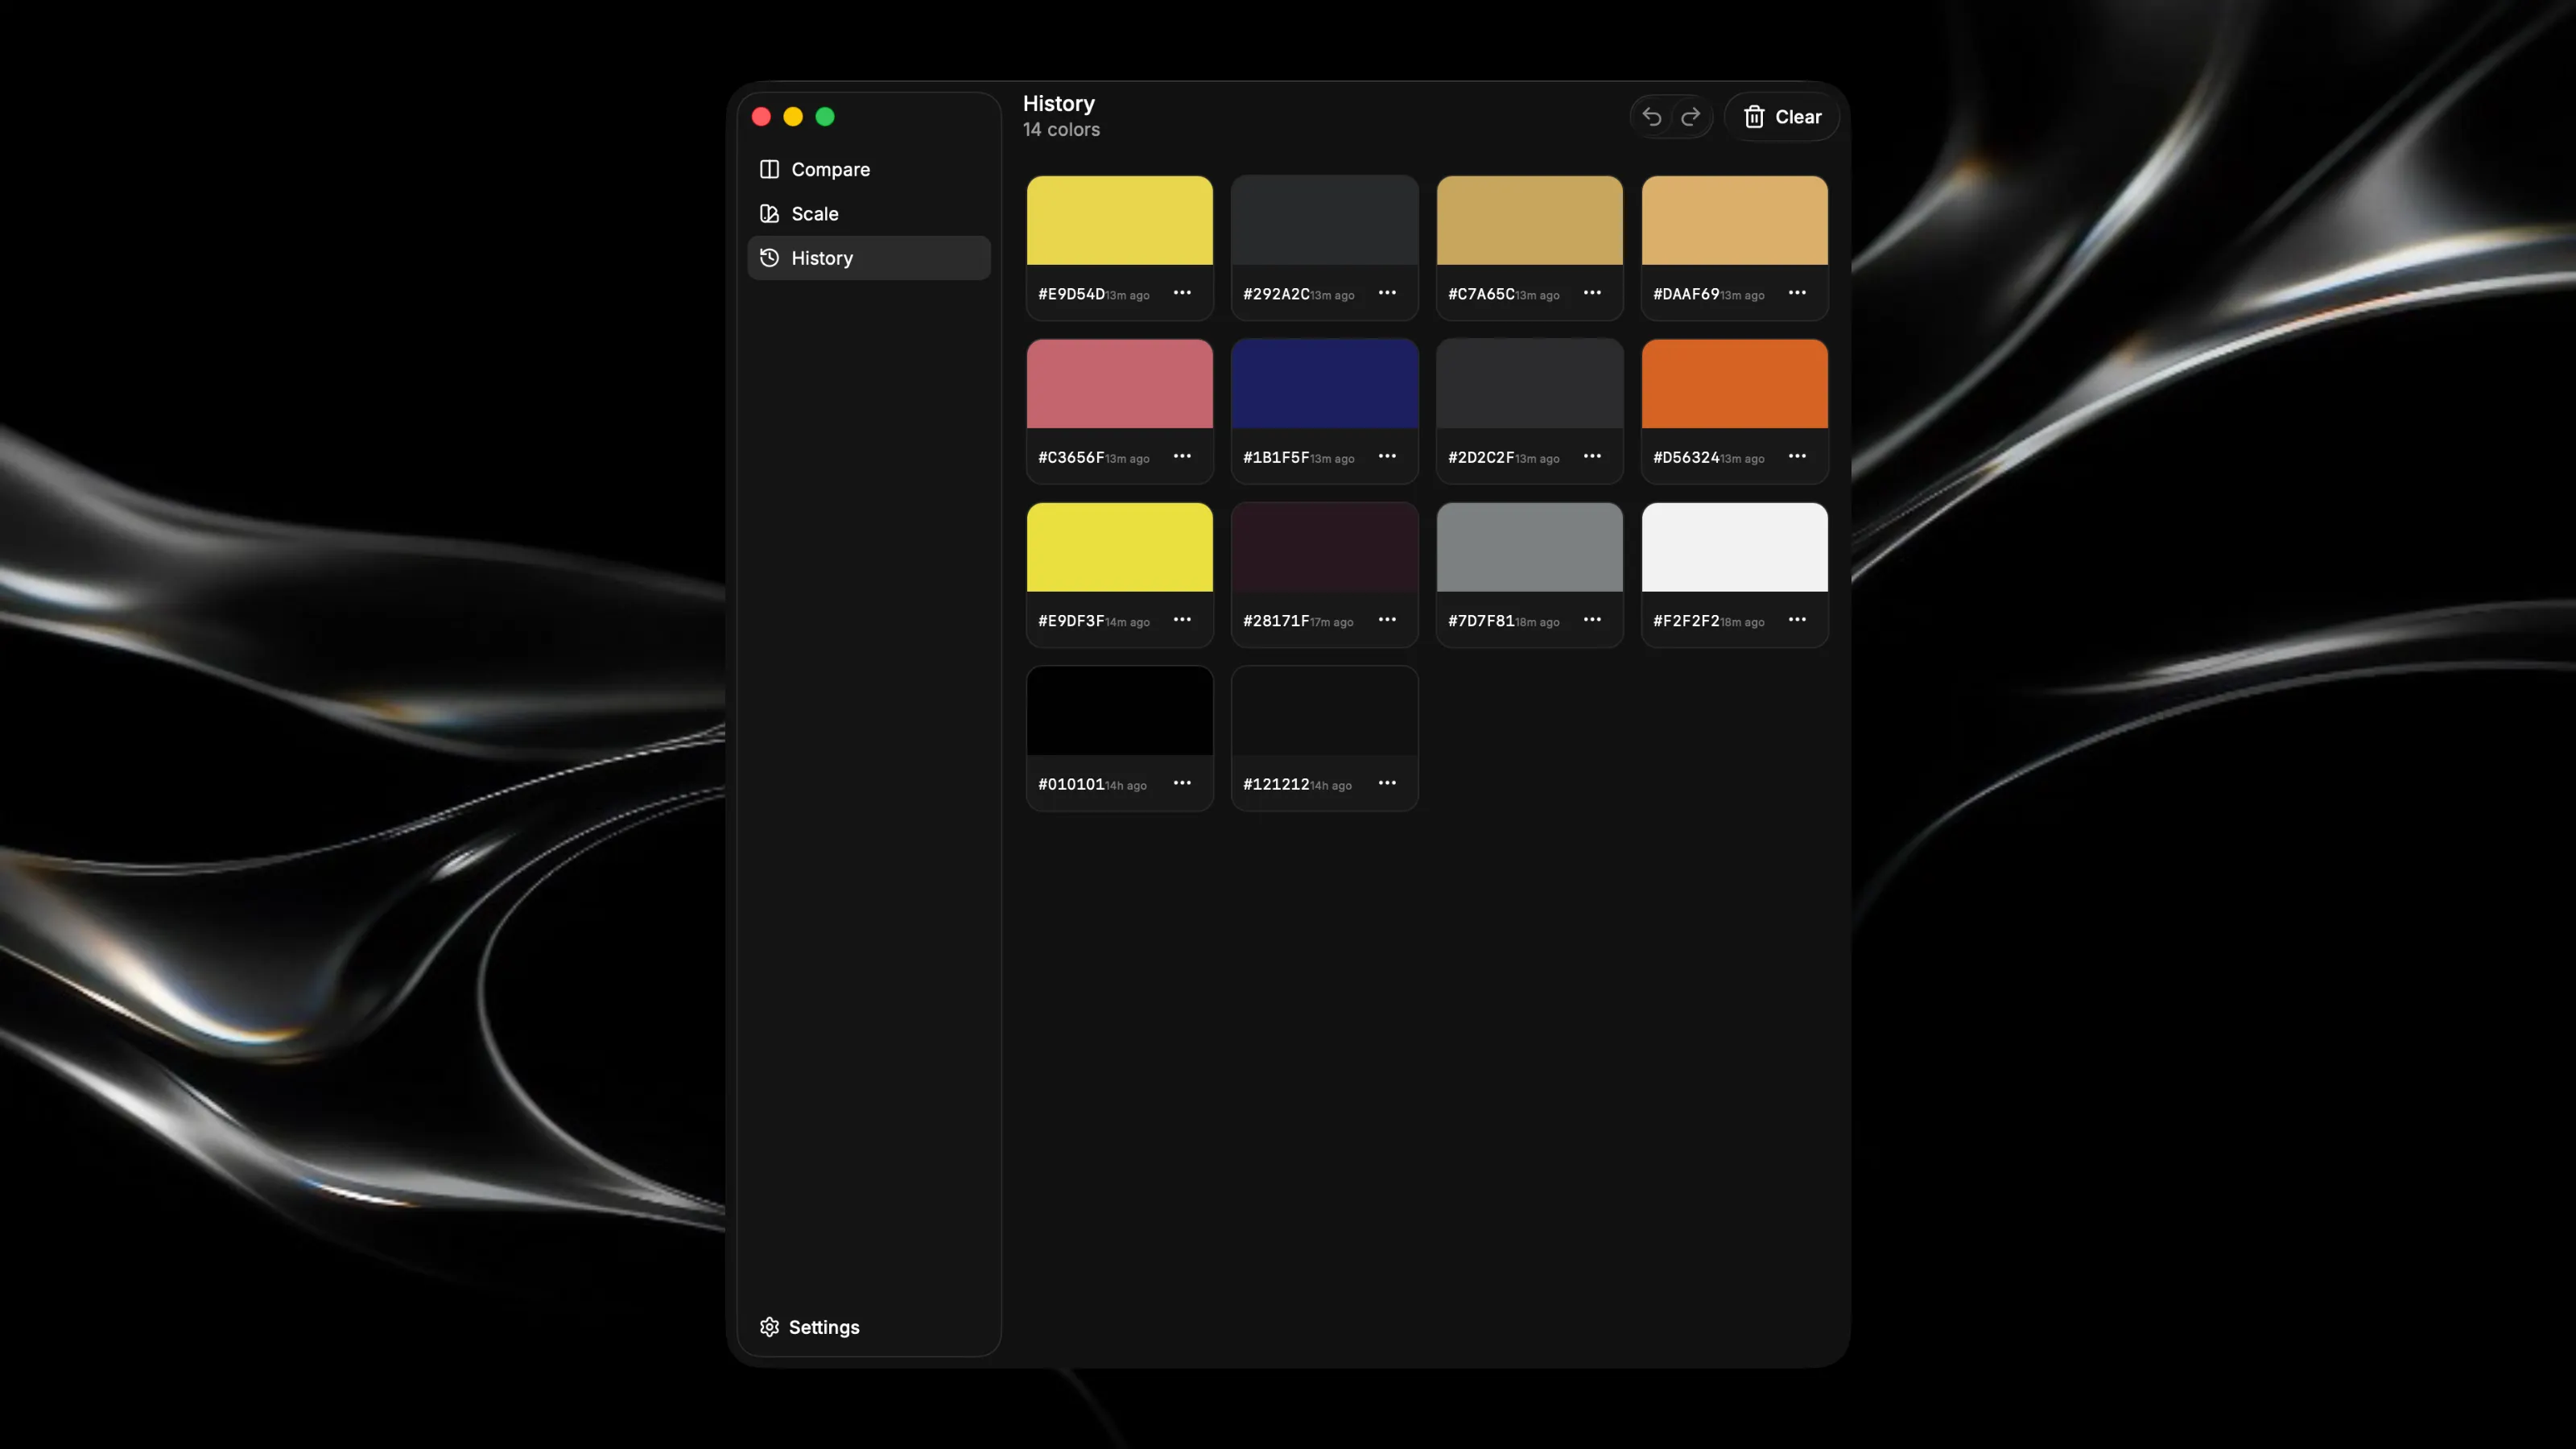The image size is (2576, 1449).
Task: Open more options for #121212
Action: (x=1387, y=783)
